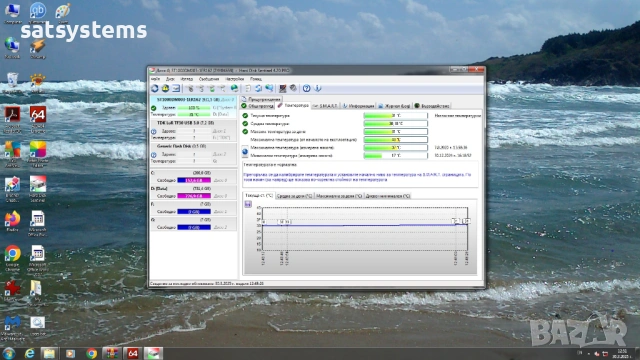Click the yellow alert toolbar icon
The image size is (640, 360).
[165, 88]
